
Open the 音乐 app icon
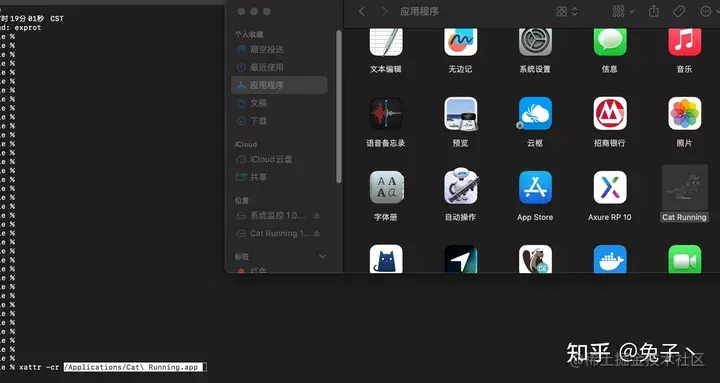click(684, 42)
